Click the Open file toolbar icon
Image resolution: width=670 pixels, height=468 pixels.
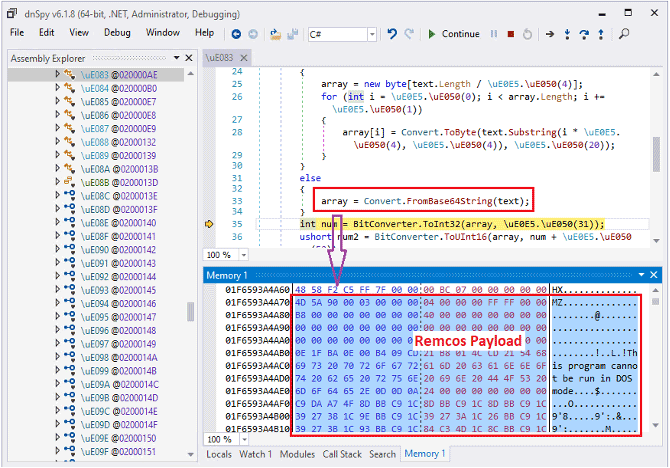coord(277,33)
